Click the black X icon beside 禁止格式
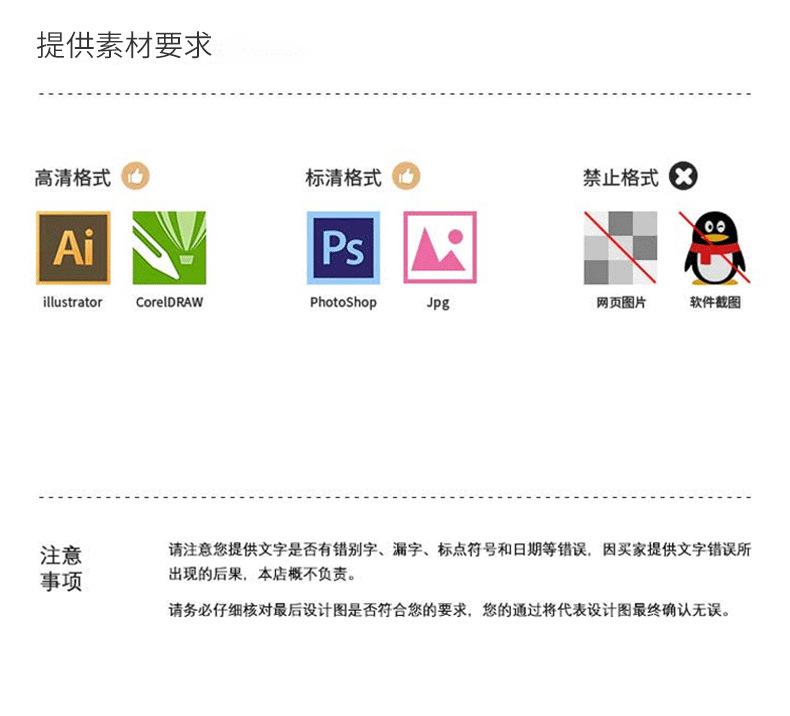The height and width of the screenshot is (716, 790). point(684,177)
